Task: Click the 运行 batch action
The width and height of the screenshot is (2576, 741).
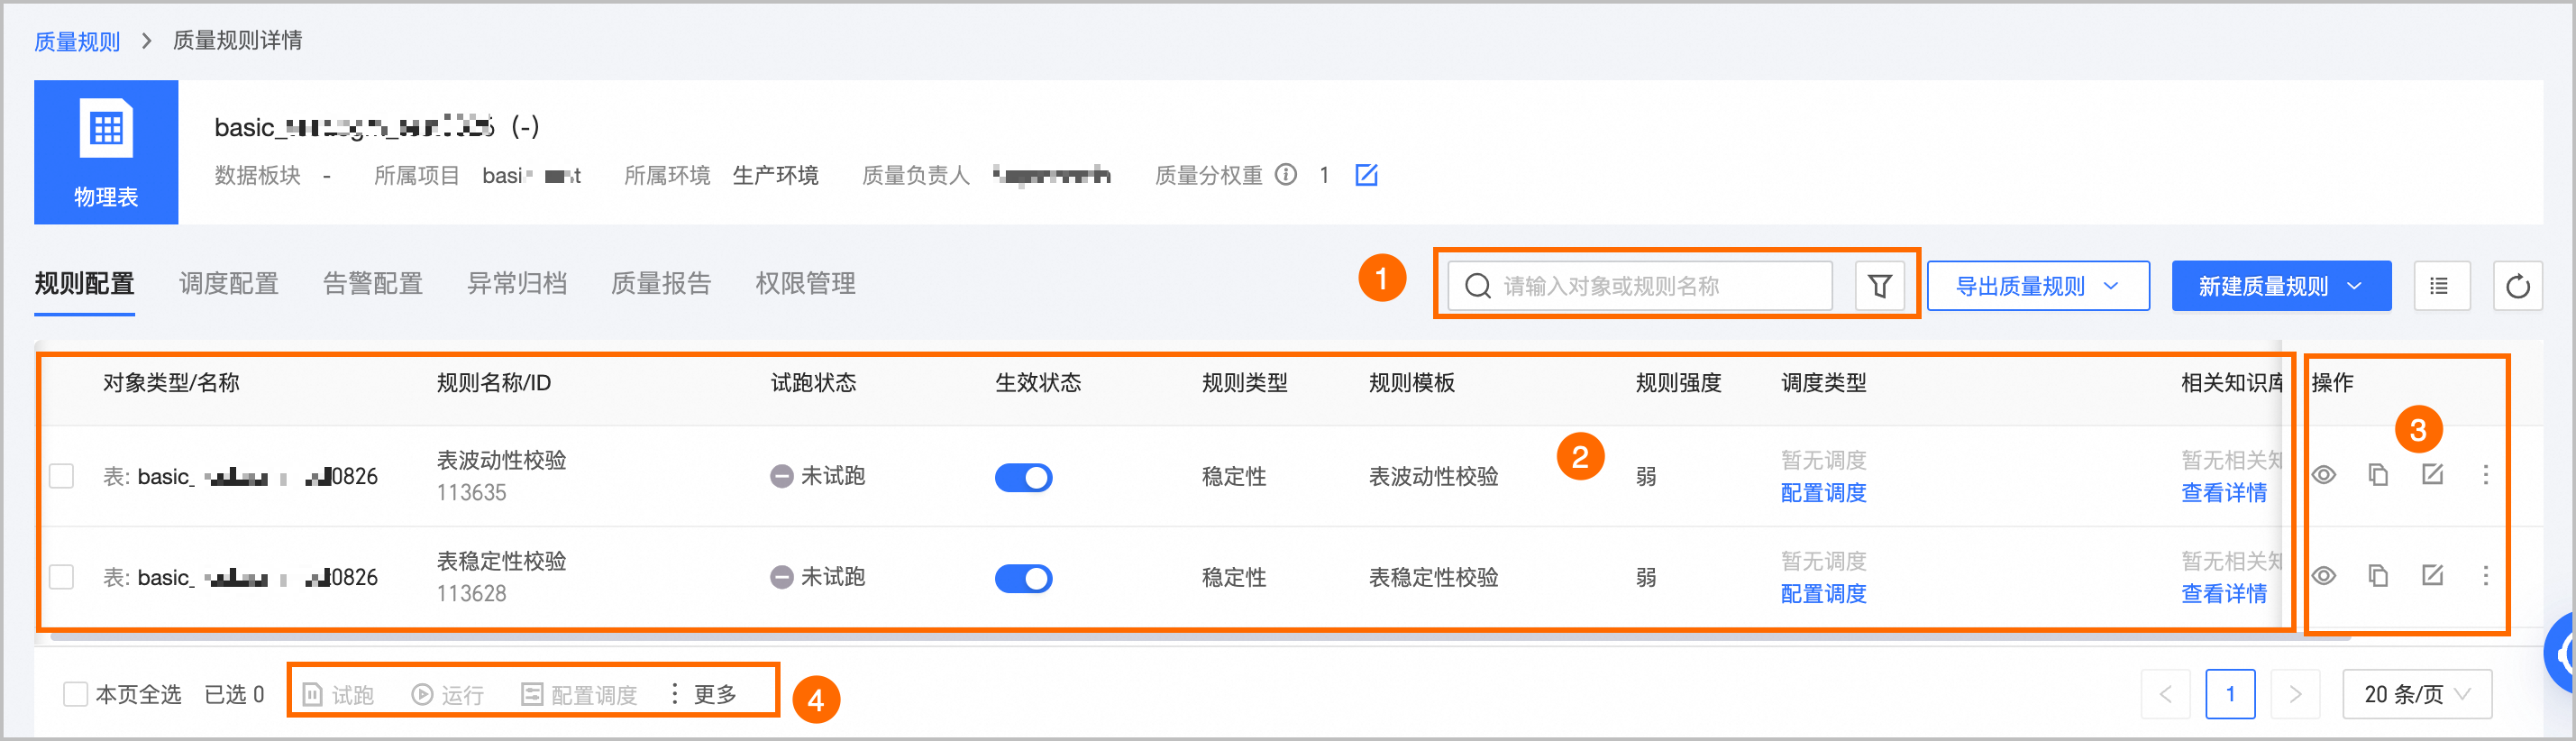Action: pyautogui.click(x=448, y=694)
